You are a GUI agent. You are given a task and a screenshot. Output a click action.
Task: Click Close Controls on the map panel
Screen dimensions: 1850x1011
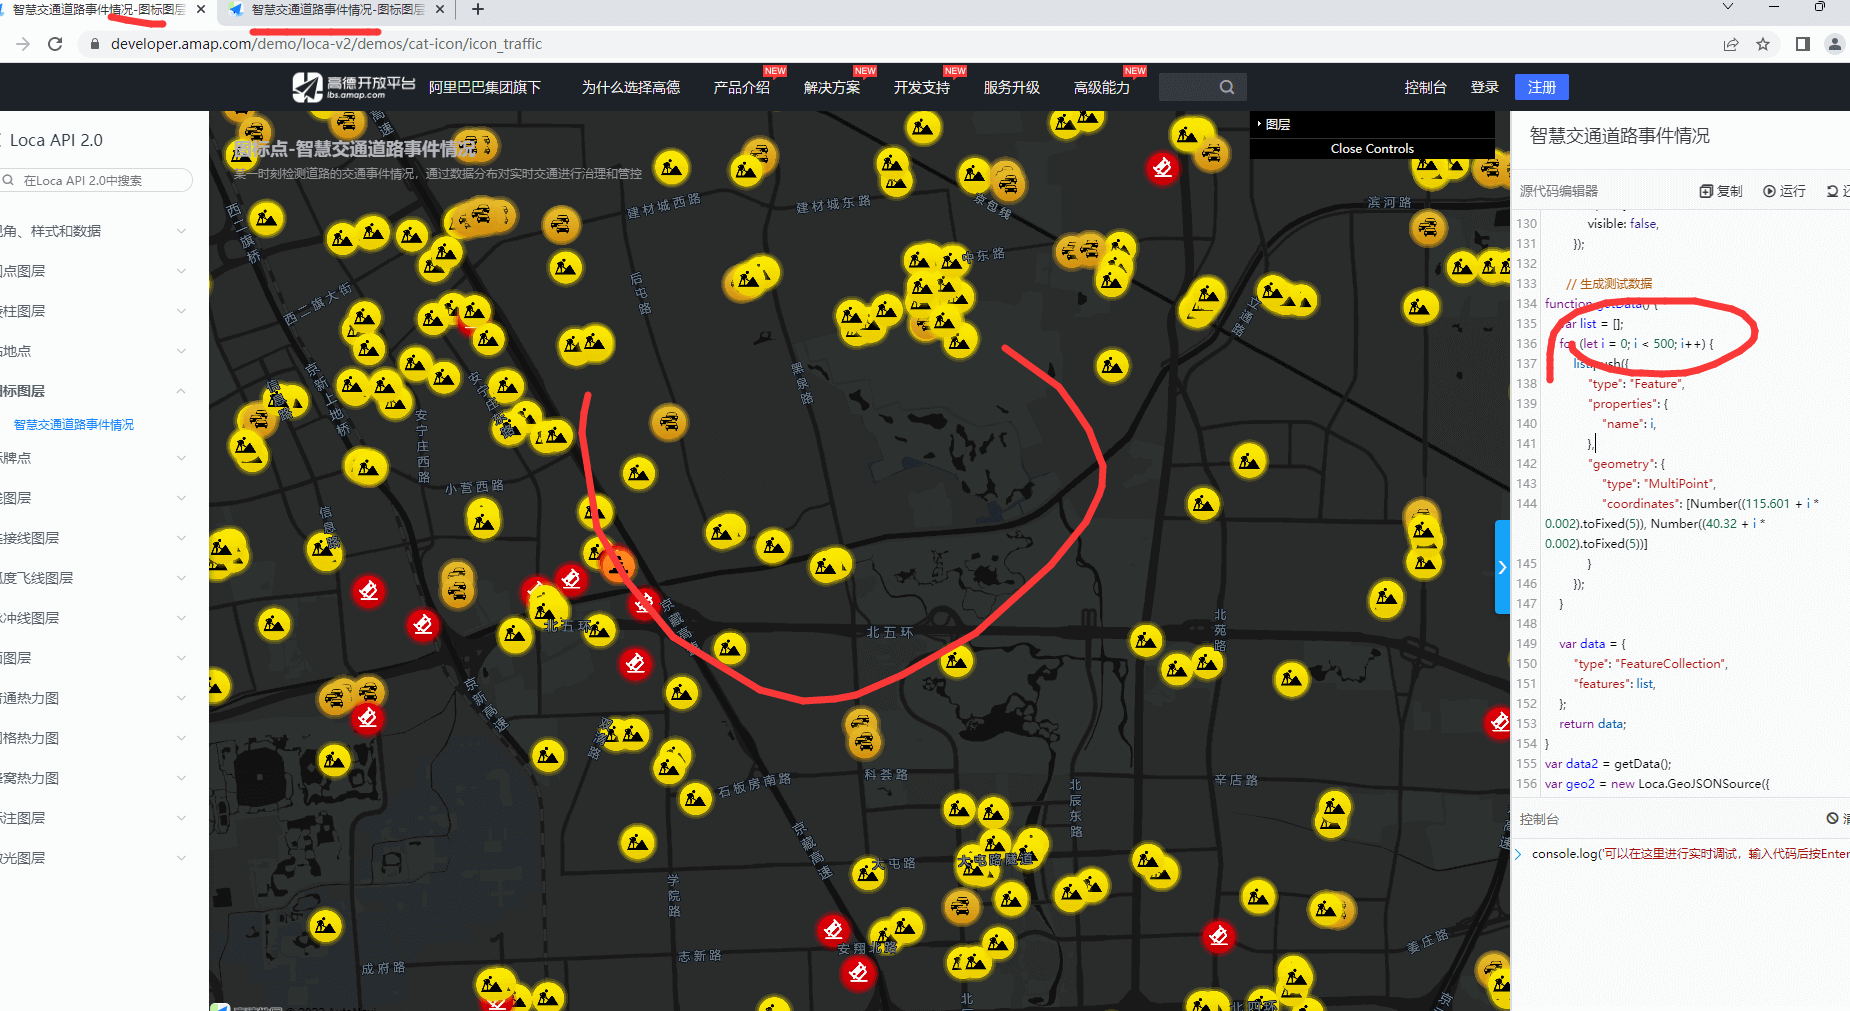(x=1371, y=149)
